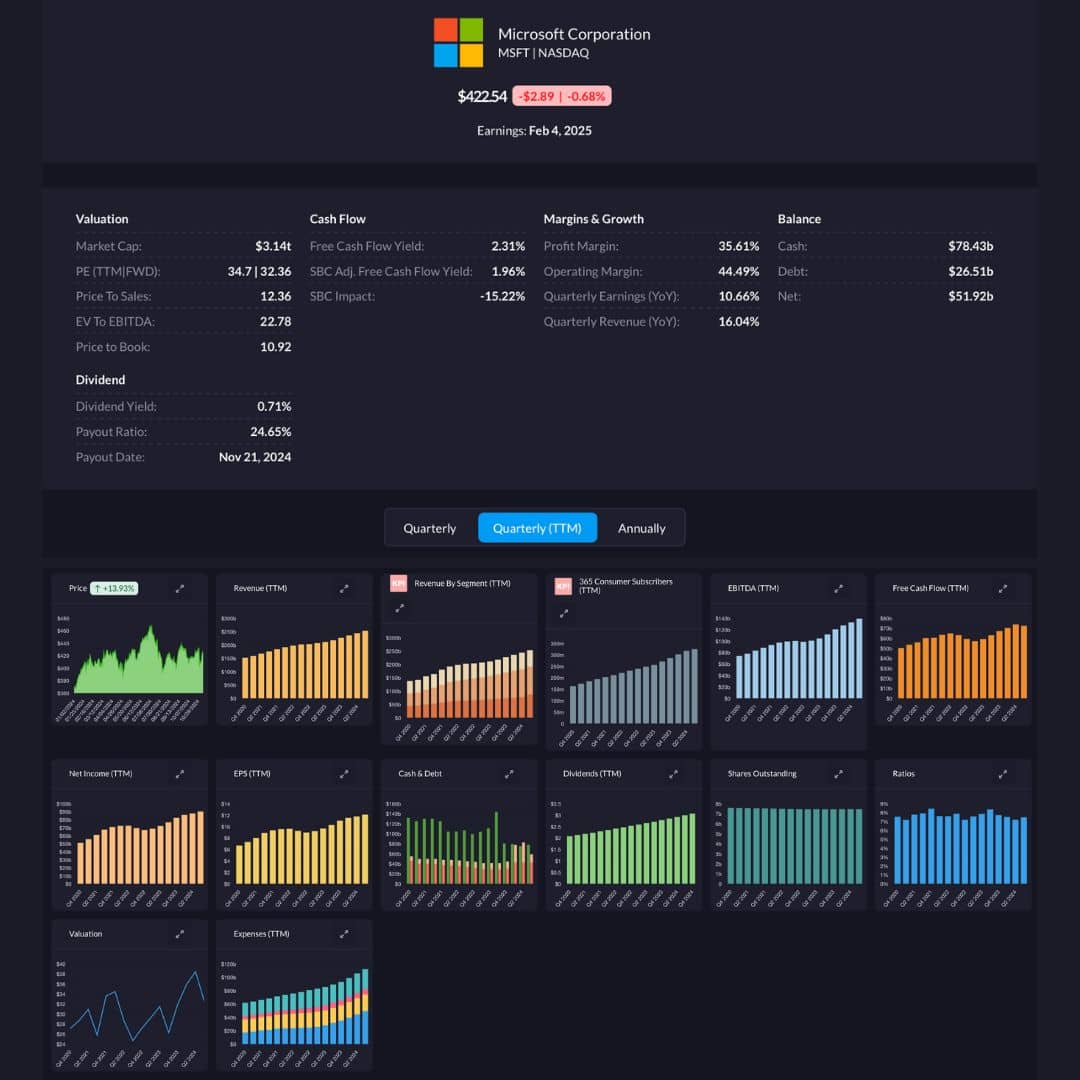Click KPI badge on Revenue By Segment

[x=398, y=583]
